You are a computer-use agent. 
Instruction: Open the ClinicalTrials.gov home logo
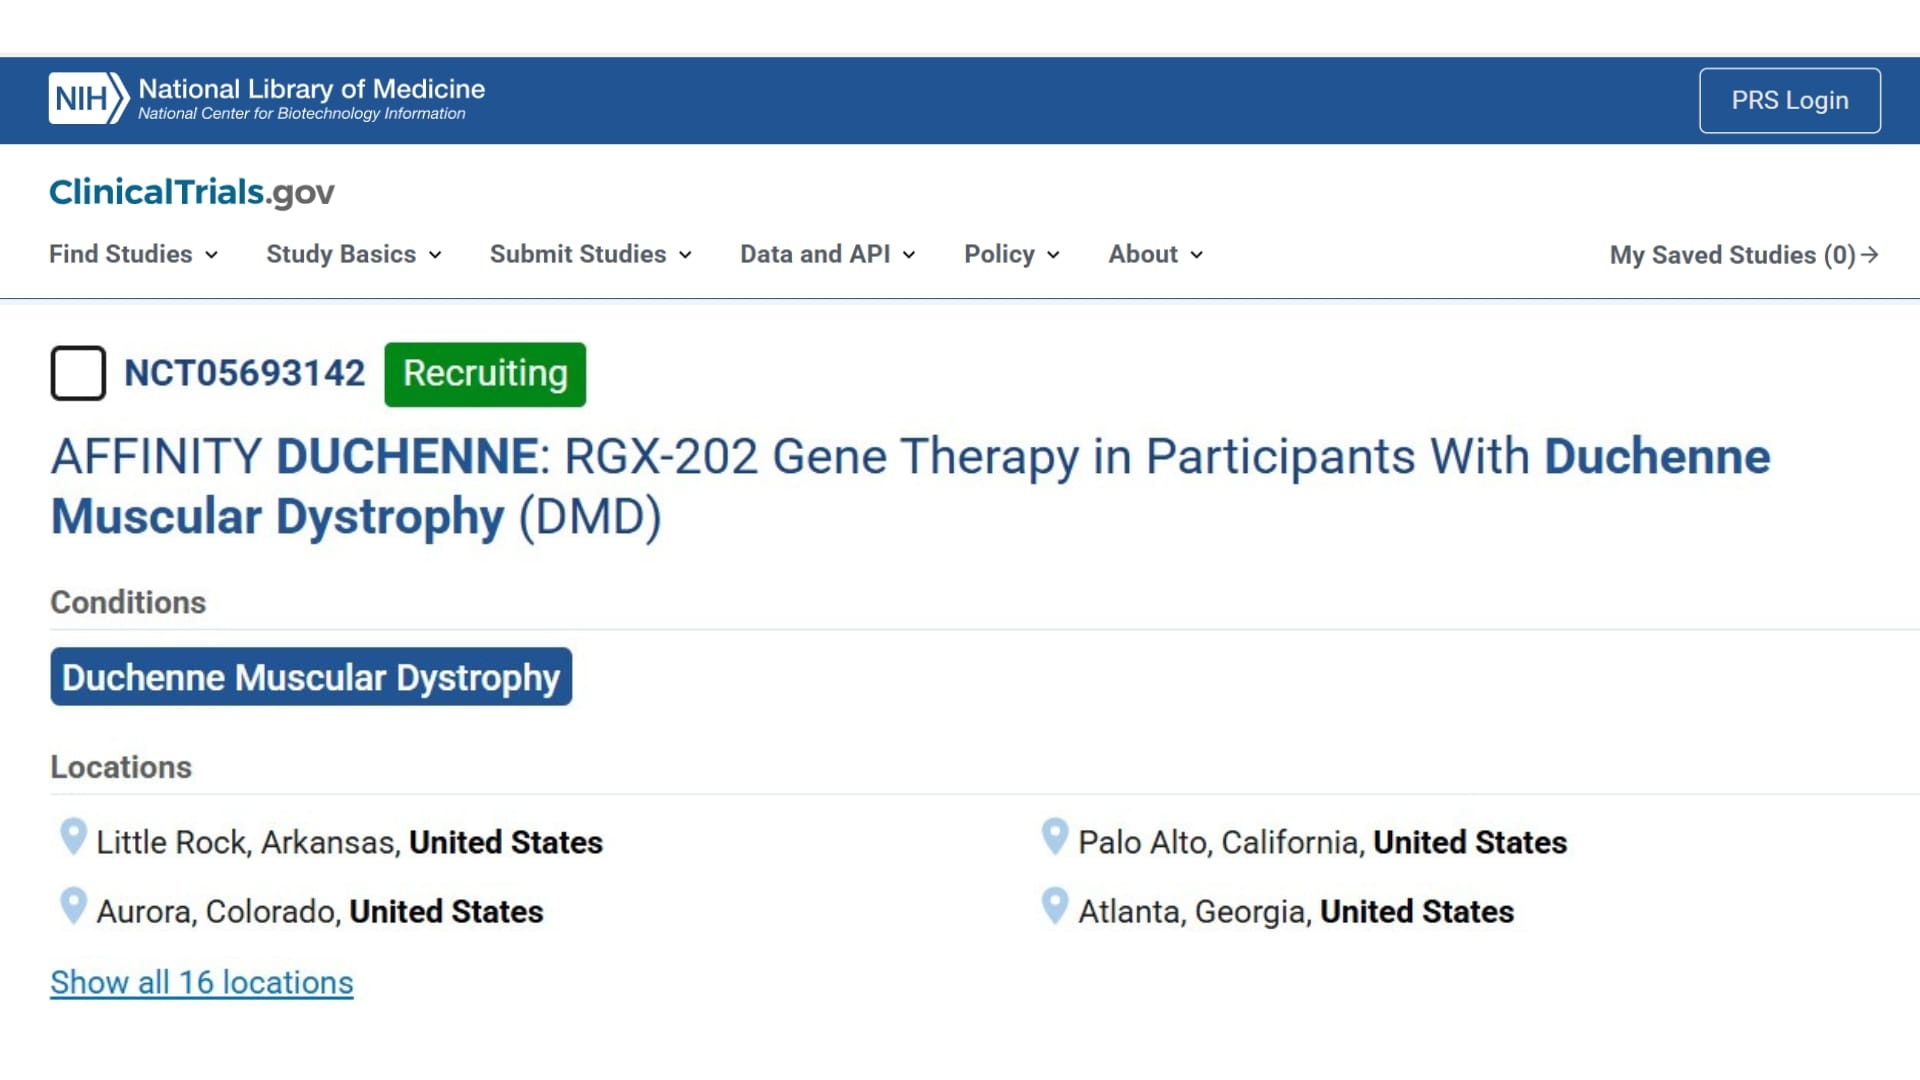pyautogui.click(x=192, y=192)
